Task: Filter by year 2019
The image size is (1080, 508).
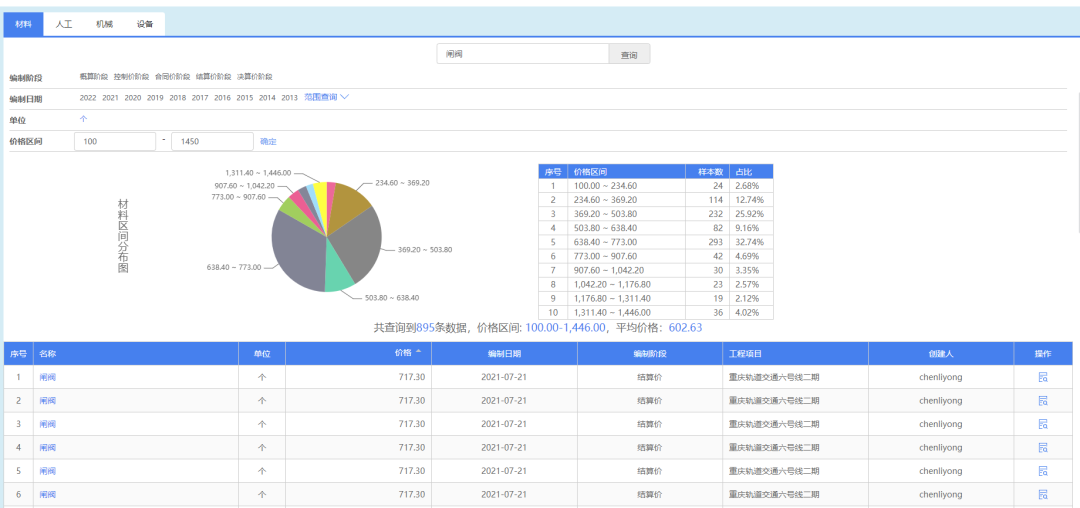Action: [155, 98]
